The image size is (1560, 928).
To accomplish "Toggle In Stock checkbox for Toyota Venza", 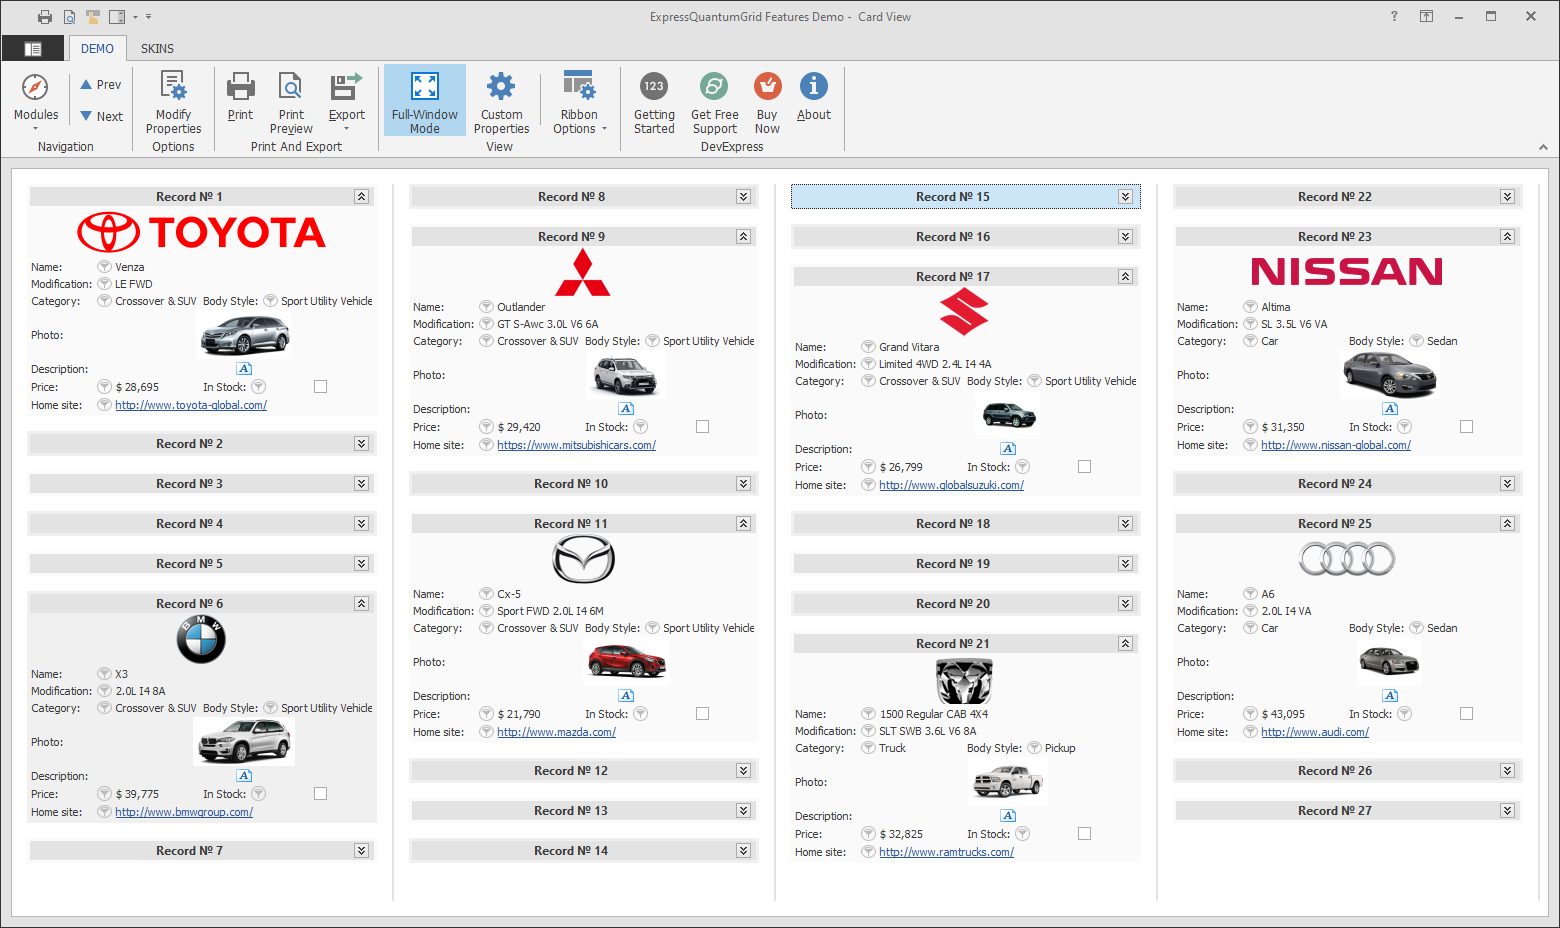I will (x=320, y=386).
